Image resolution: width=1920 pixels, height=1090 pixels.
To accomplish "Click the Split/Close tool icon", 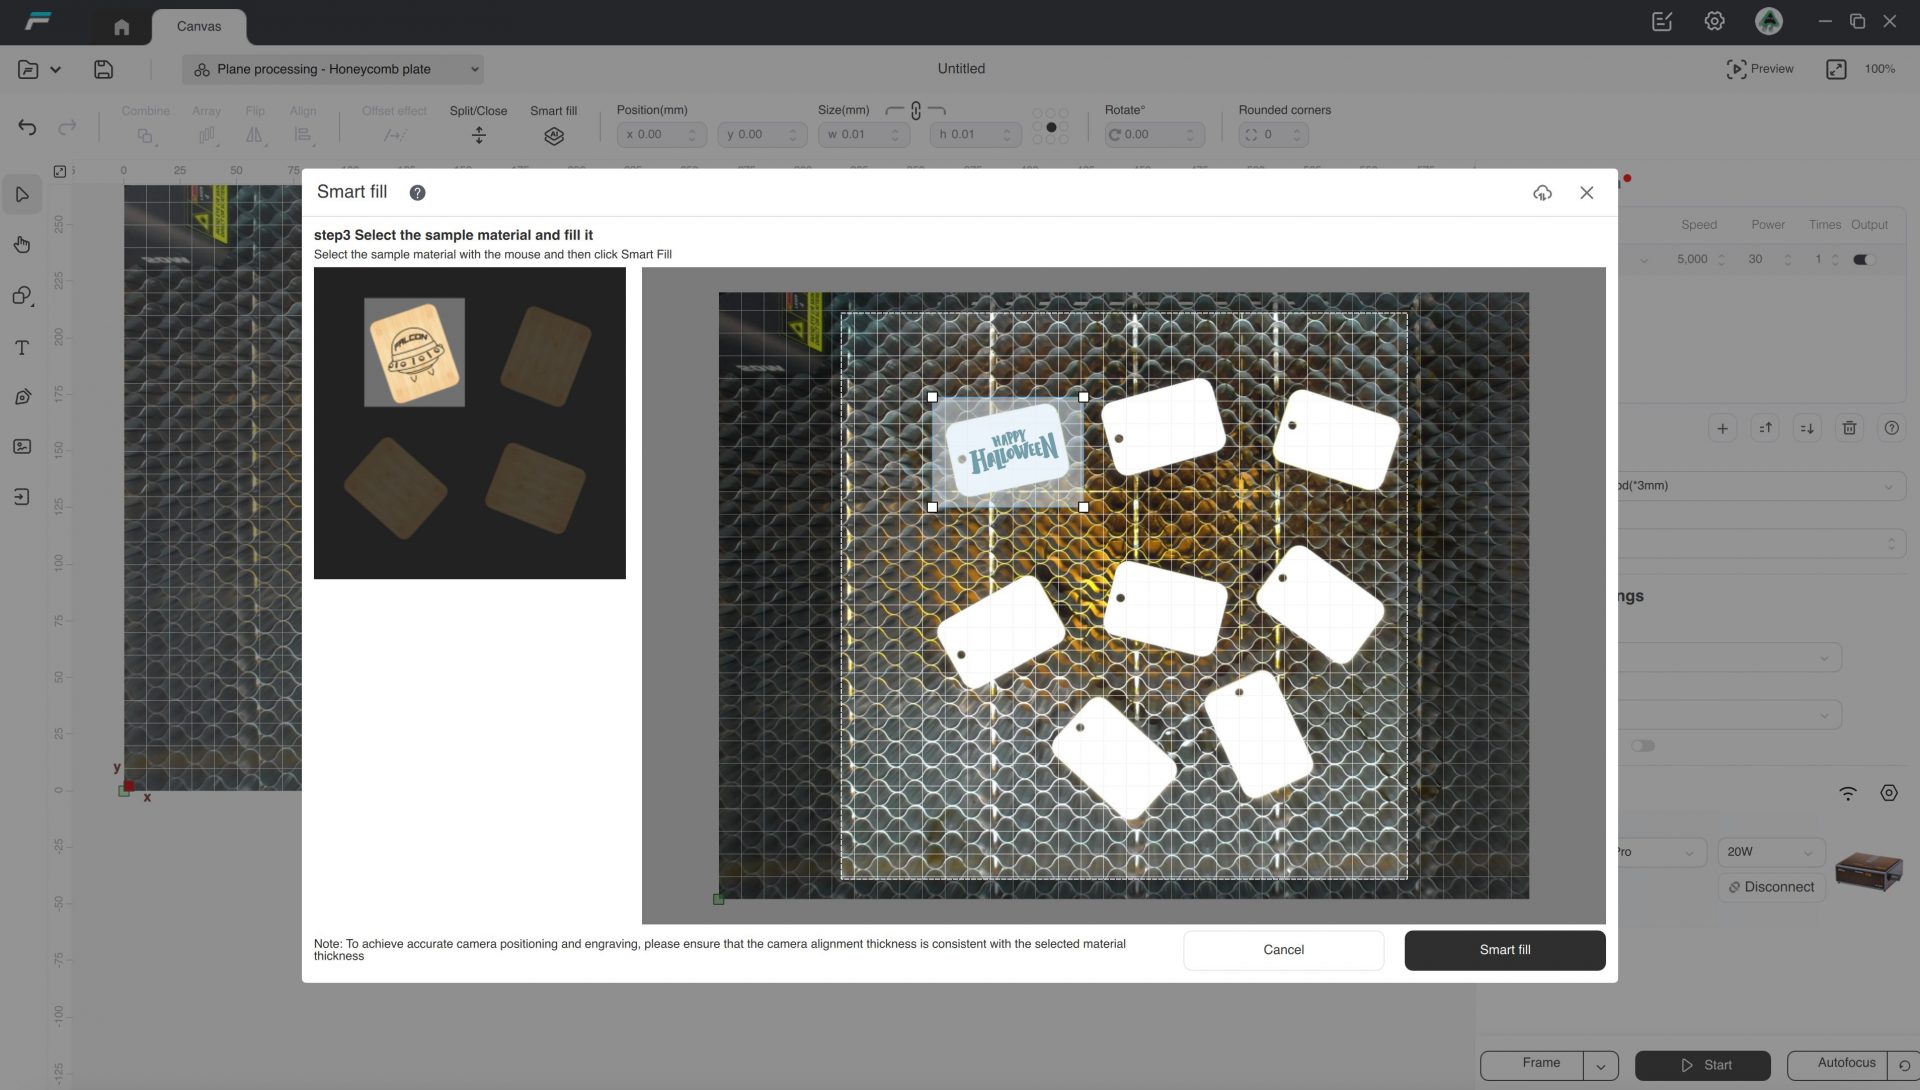I will (x=478, y=136).
